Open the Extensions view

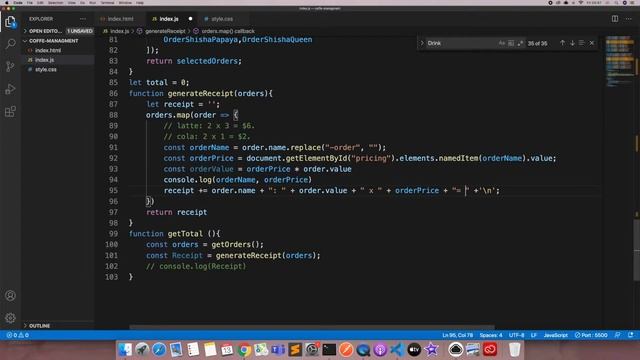pos(11,111)
